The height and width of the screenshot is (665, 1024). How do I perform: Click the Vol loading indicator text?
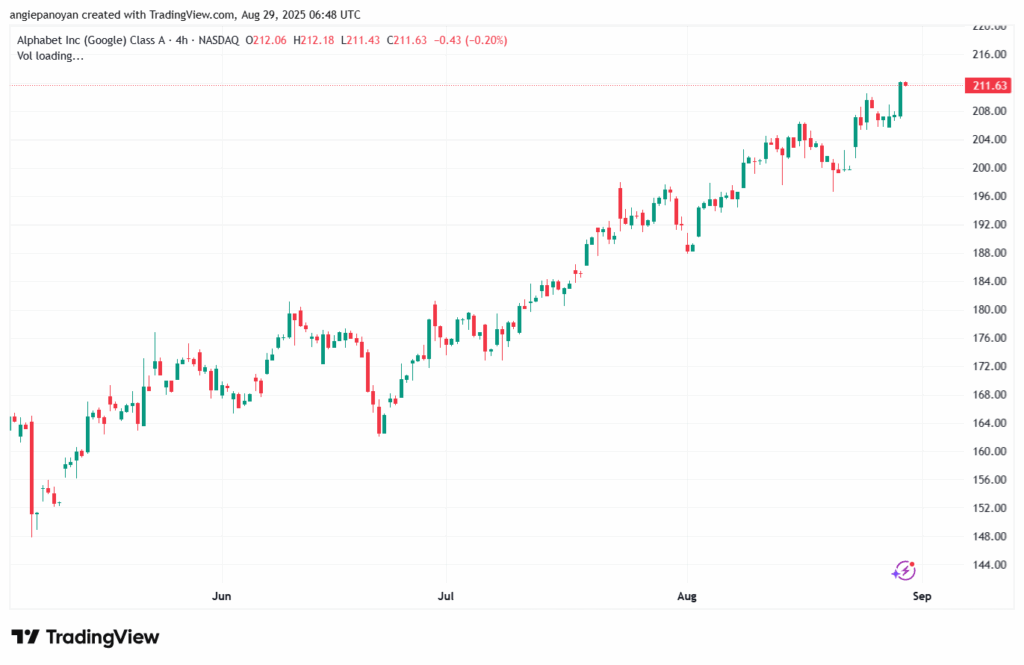(x=51, y=56)
